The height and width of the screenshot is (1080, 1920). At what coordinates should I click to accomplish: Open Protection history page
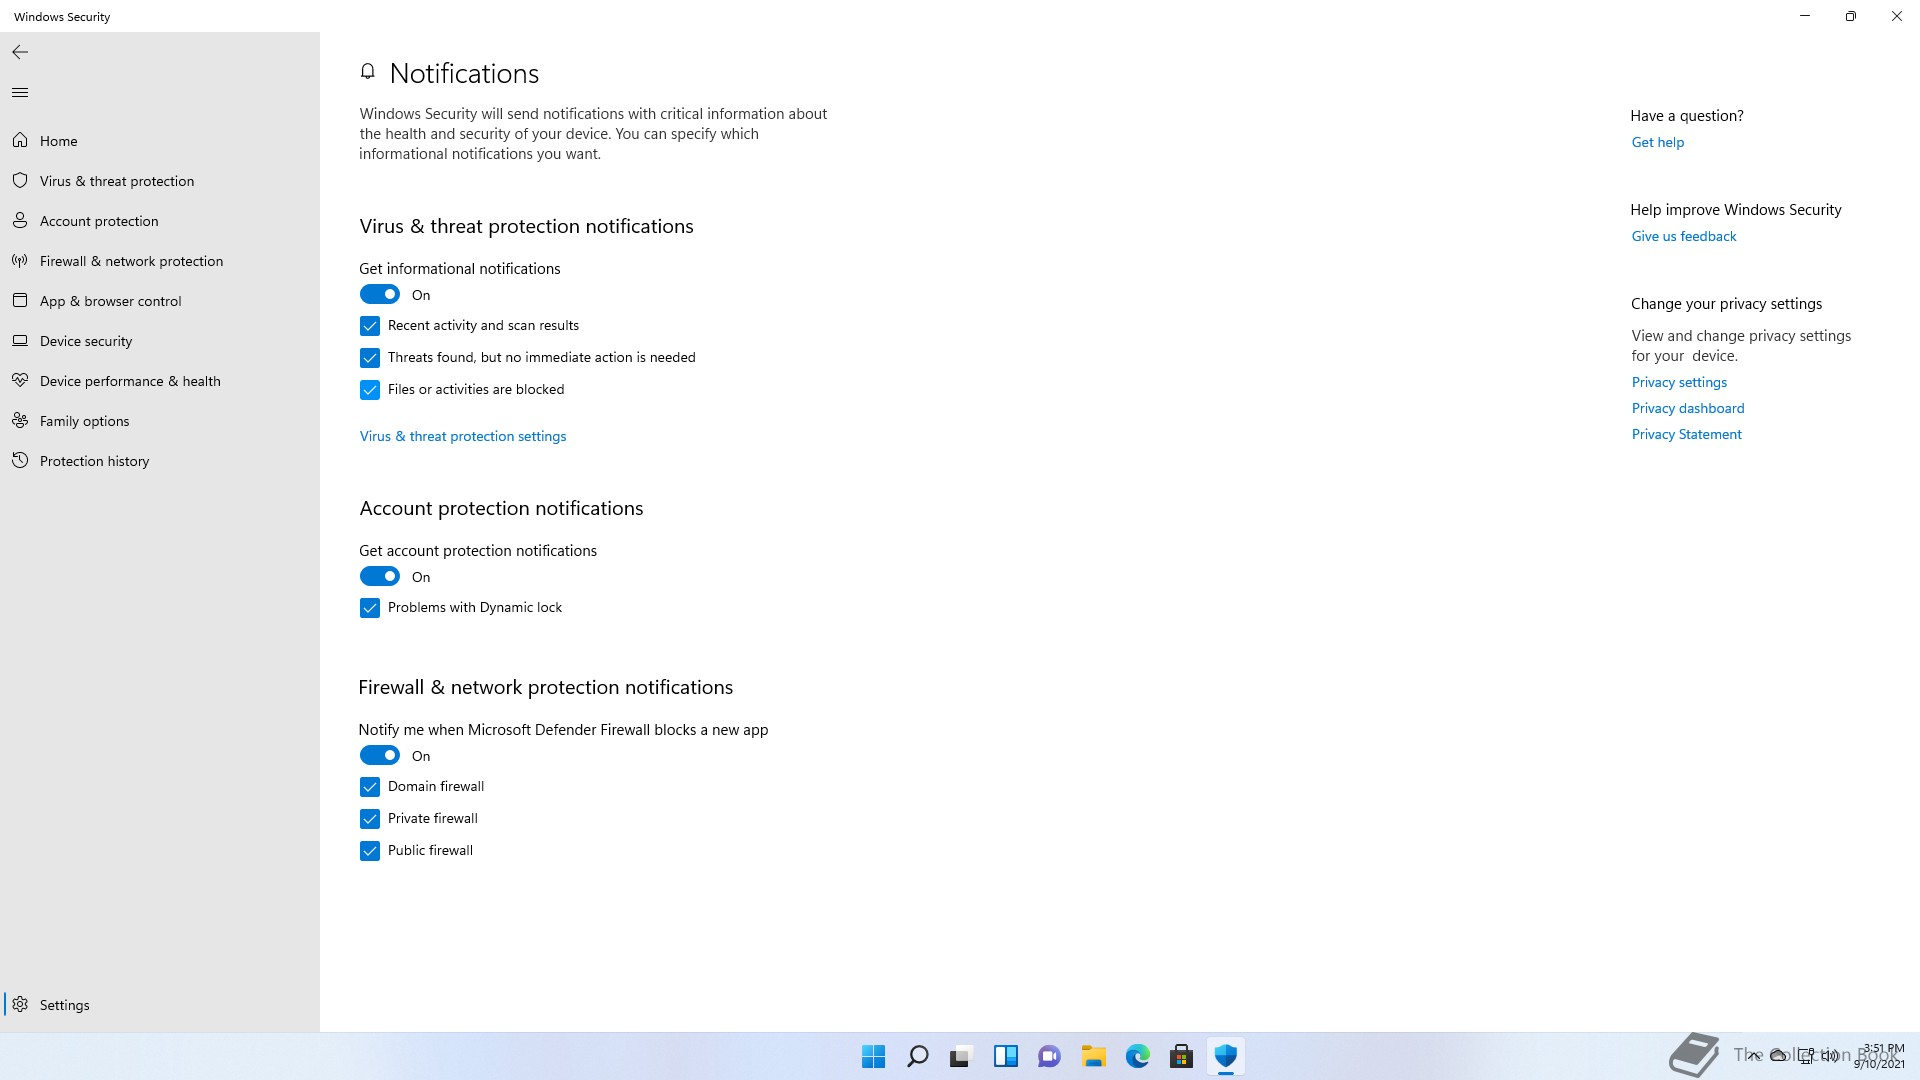pyautogui.click(x=160, y=461)
